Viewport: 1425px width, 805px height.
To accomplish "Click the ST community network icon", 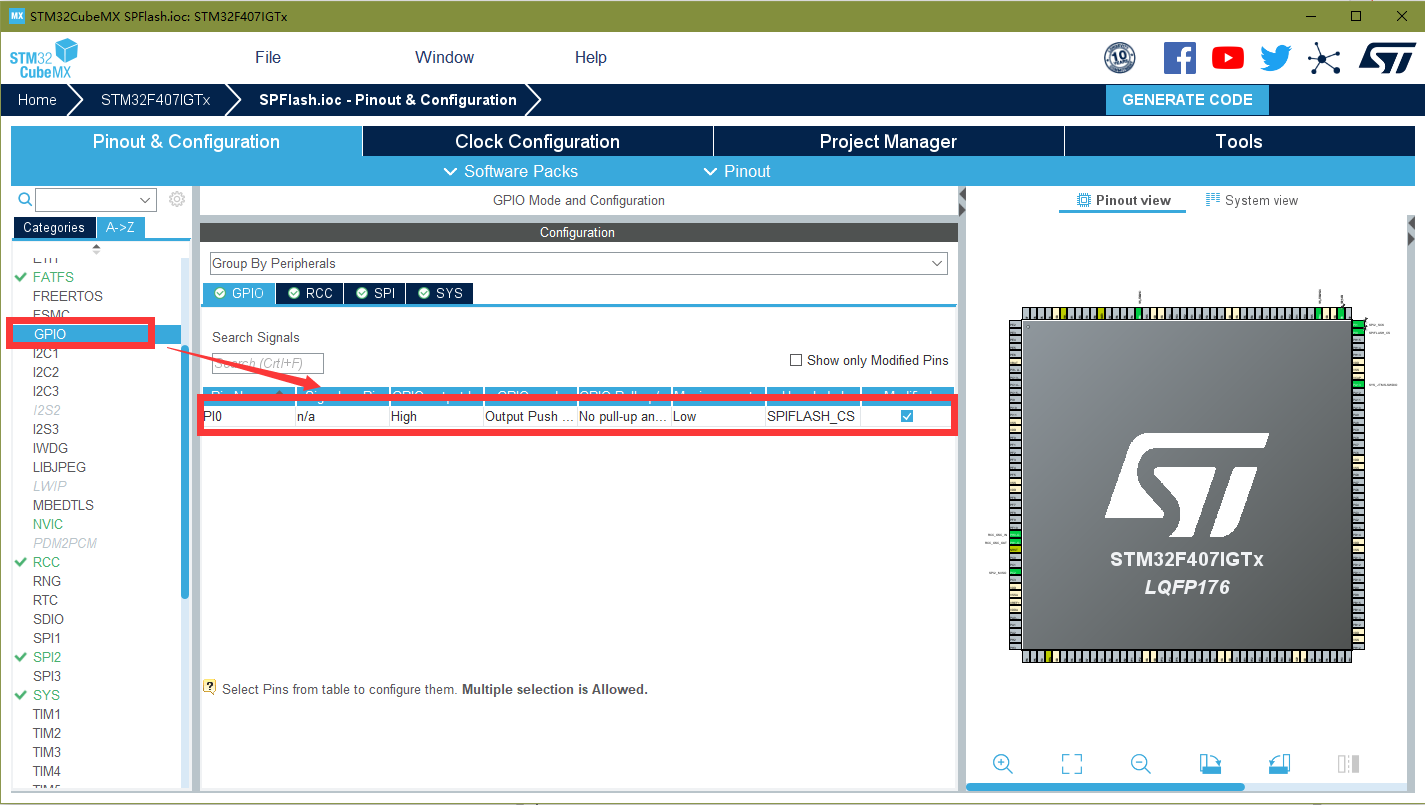I will click(1324, 59).
